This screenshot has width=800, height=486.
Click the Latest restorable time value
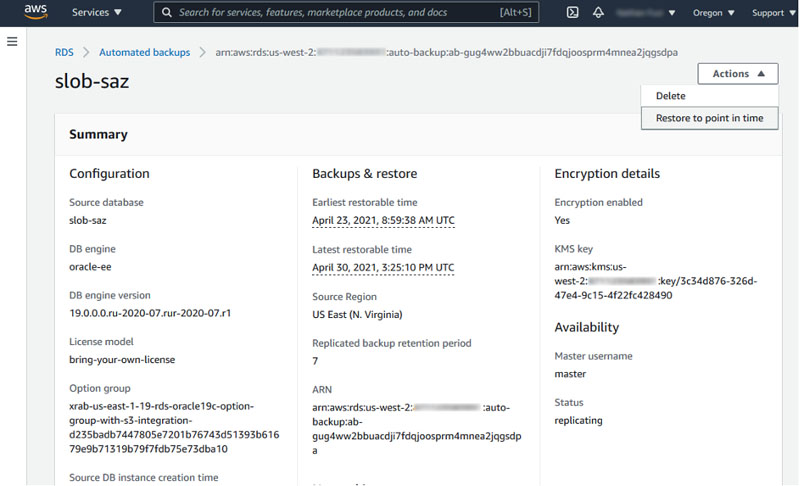(x=383, y=267)
